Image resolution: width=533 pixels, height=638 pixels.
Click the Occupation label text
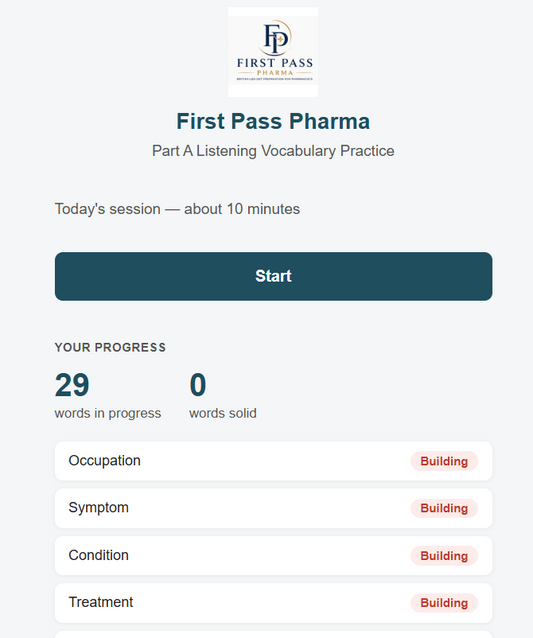(x=105, y=461)
